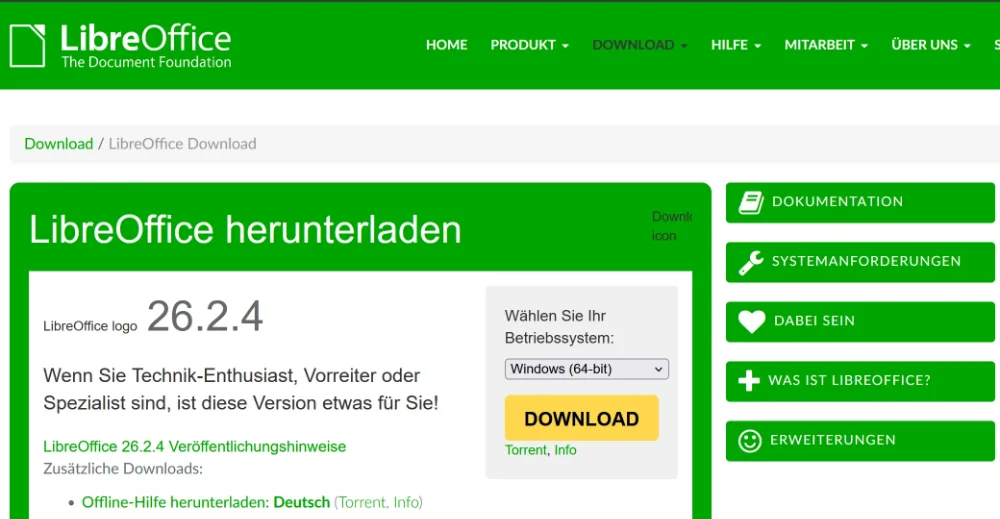Viewport: 1000px width, 519px height.
Task: Click the Info link below the DOWNLOAD button
Action: [x=565, y=450]
